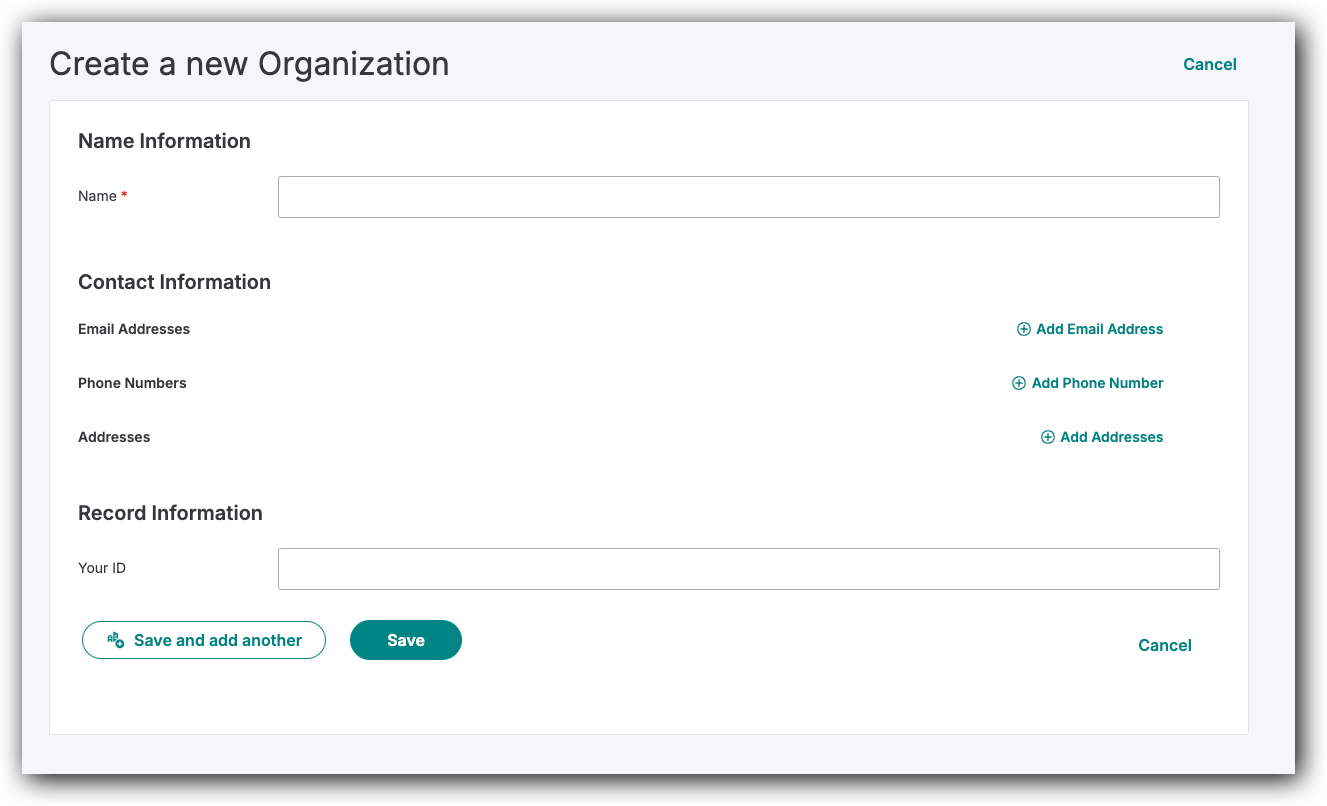Click the Contact Information section heading
1327x806 pixels.
click(x=174, y=282)
